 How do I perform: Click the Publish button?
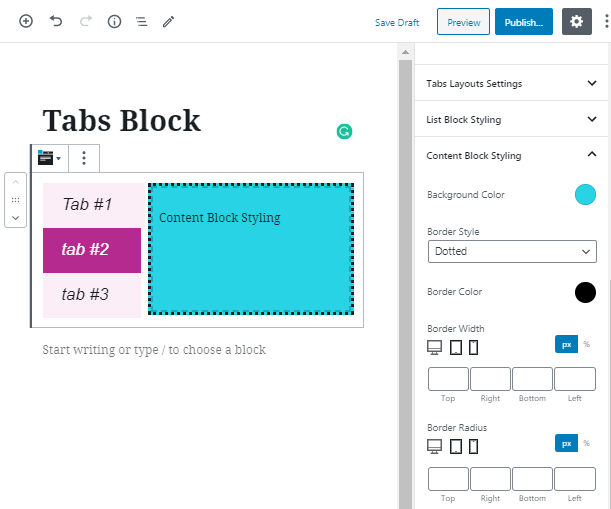pyautogui.click(x=524, y=22)
